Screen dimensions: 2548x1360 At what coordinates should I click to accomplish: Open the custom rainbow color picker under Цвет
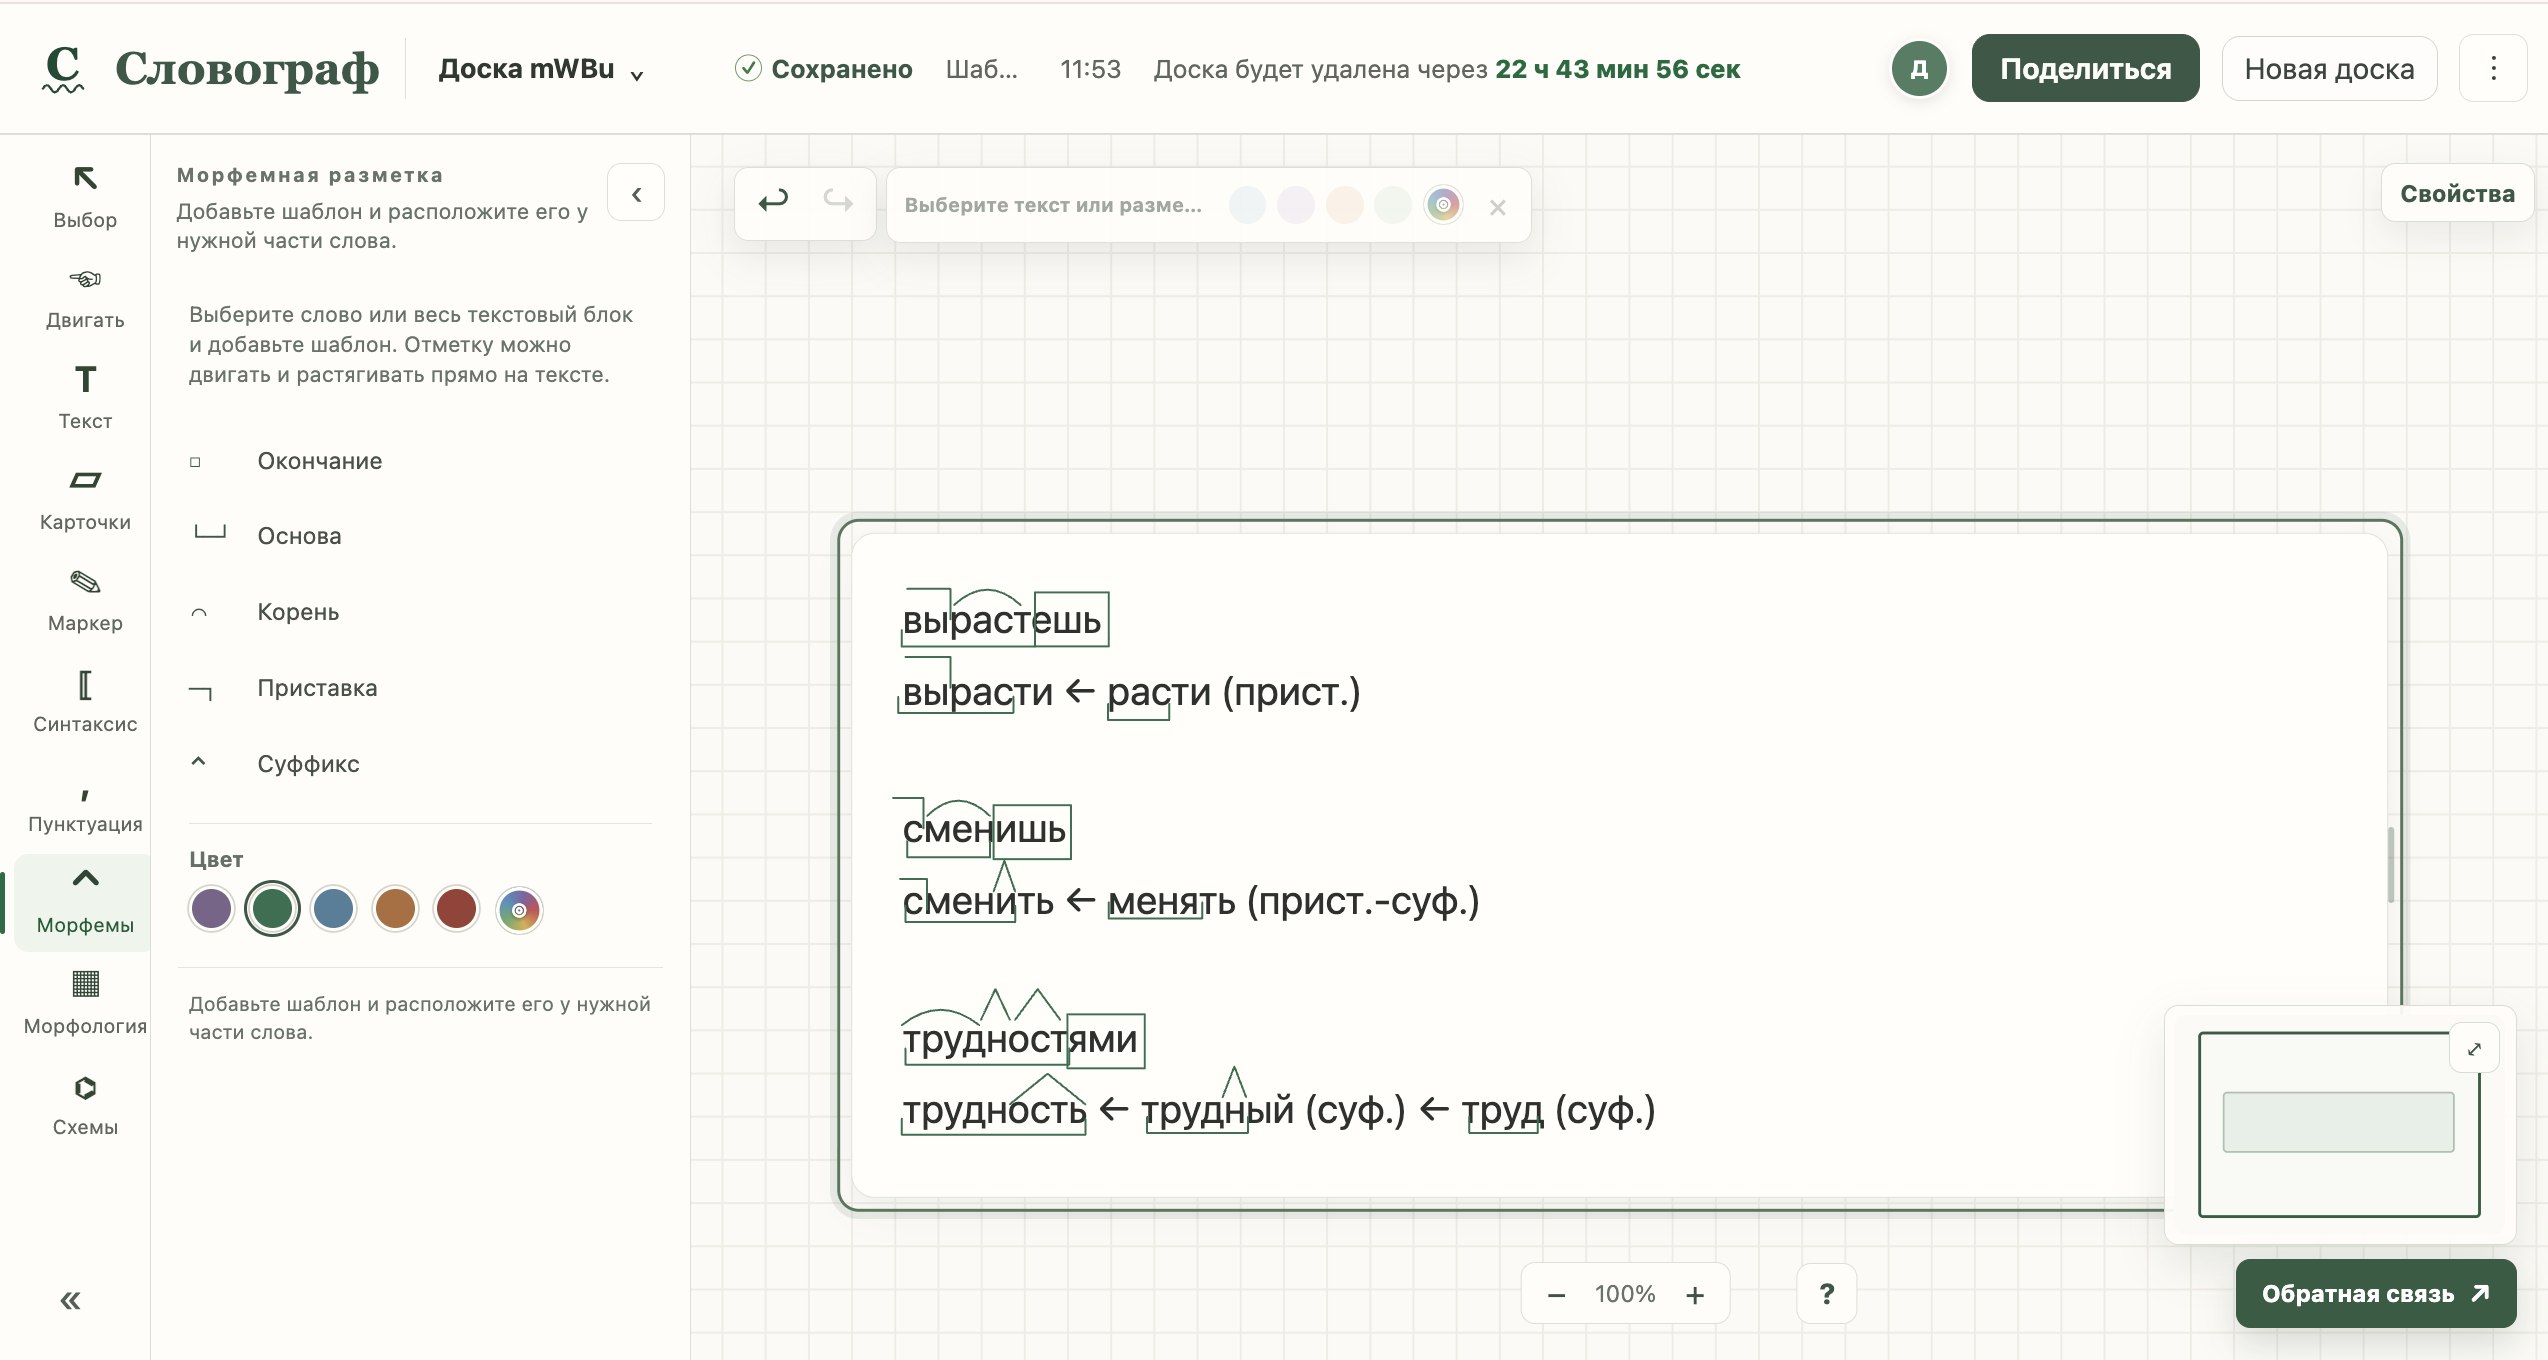pos(519,910)
